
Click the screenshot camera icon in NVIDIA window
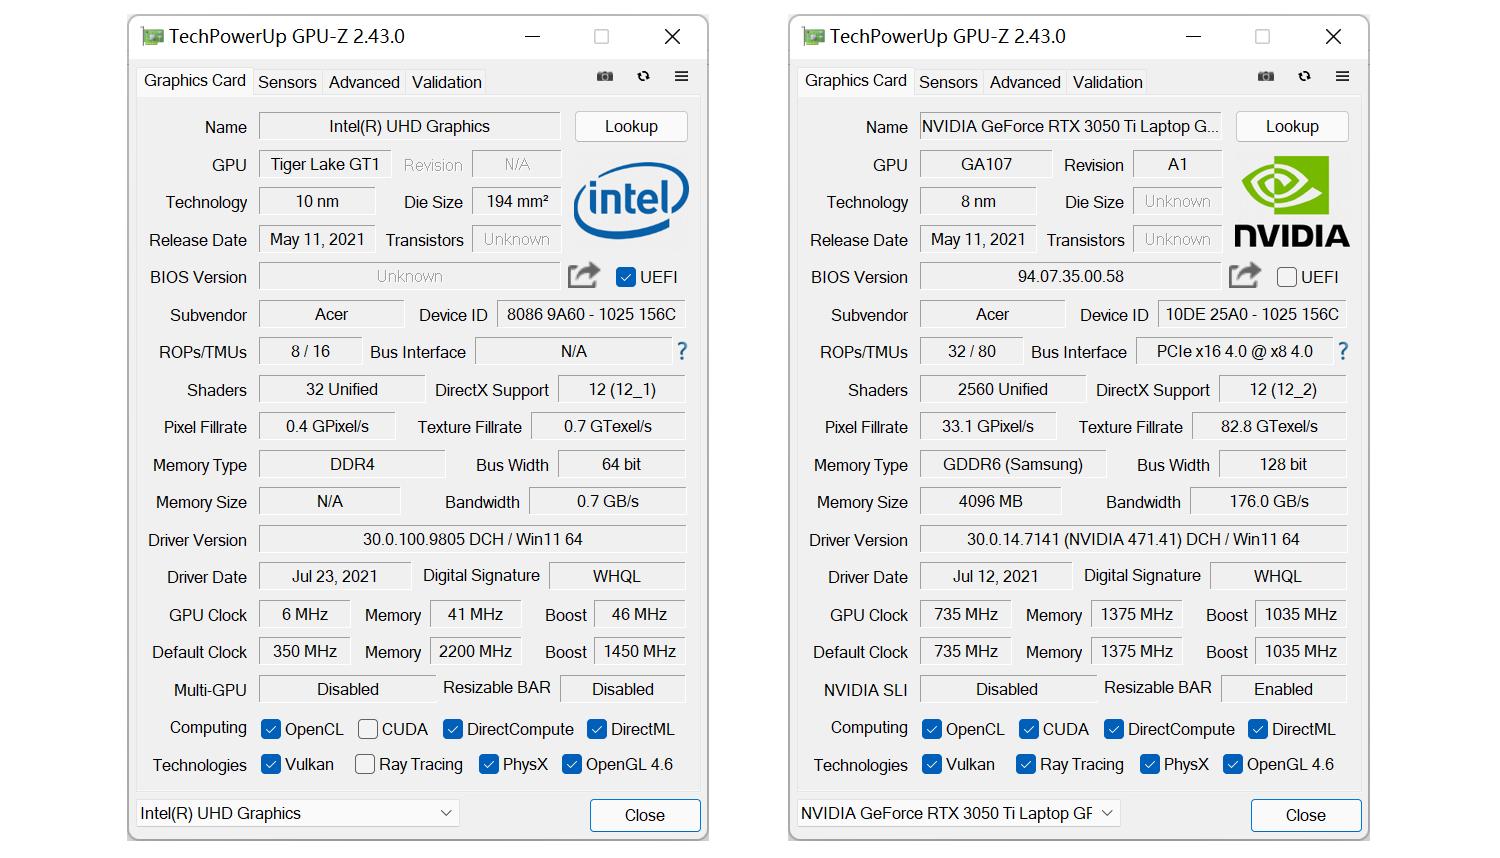pos(1266,77)
